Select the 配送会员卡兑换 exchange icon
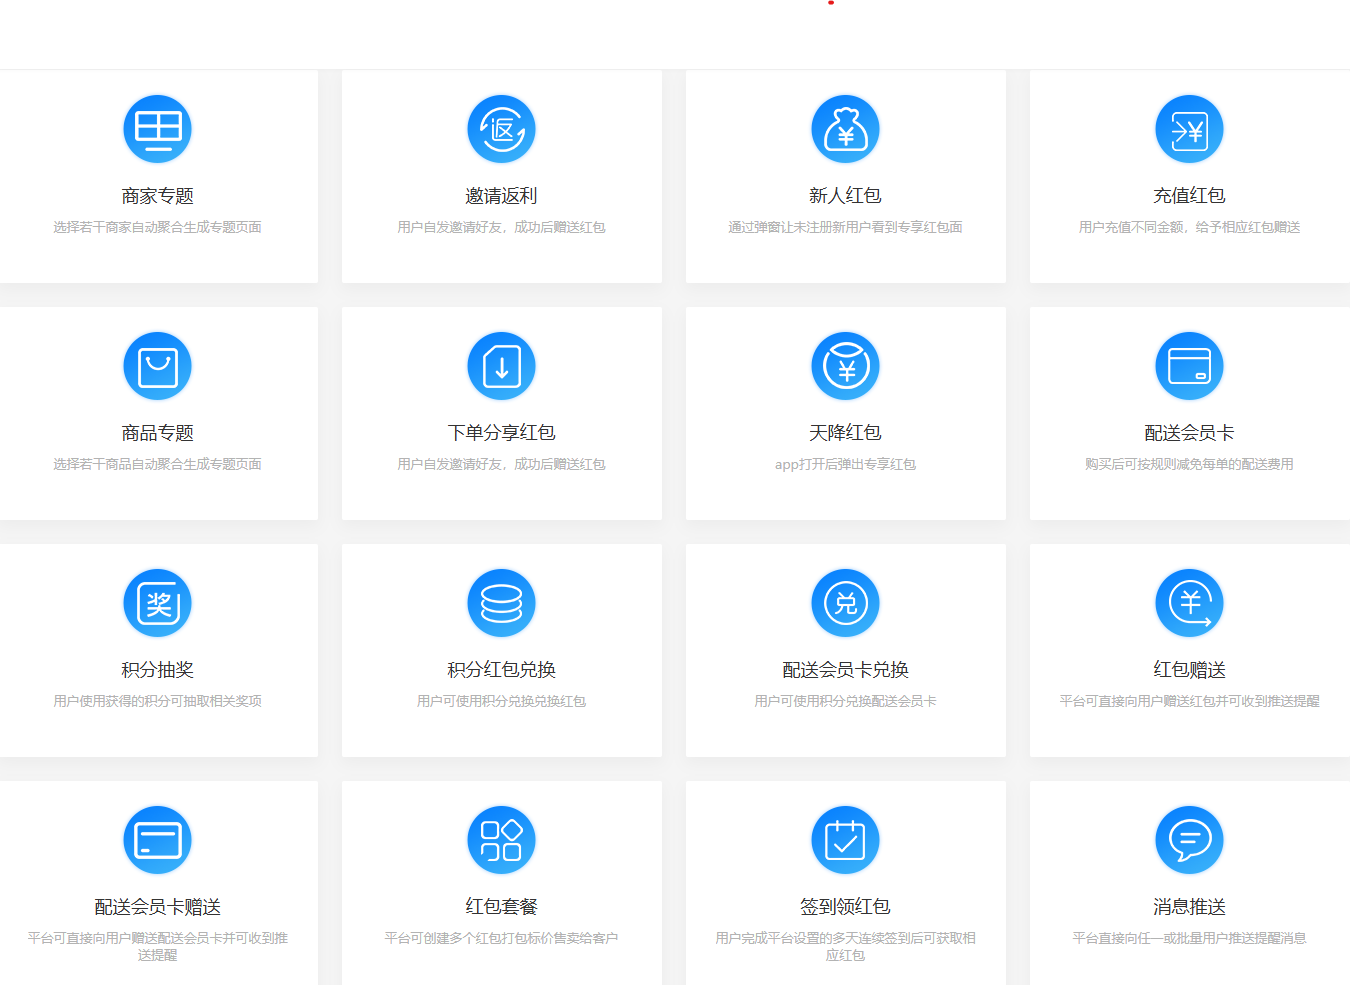This screenshot has height=985, width=1350. click(x=845, y=603)
